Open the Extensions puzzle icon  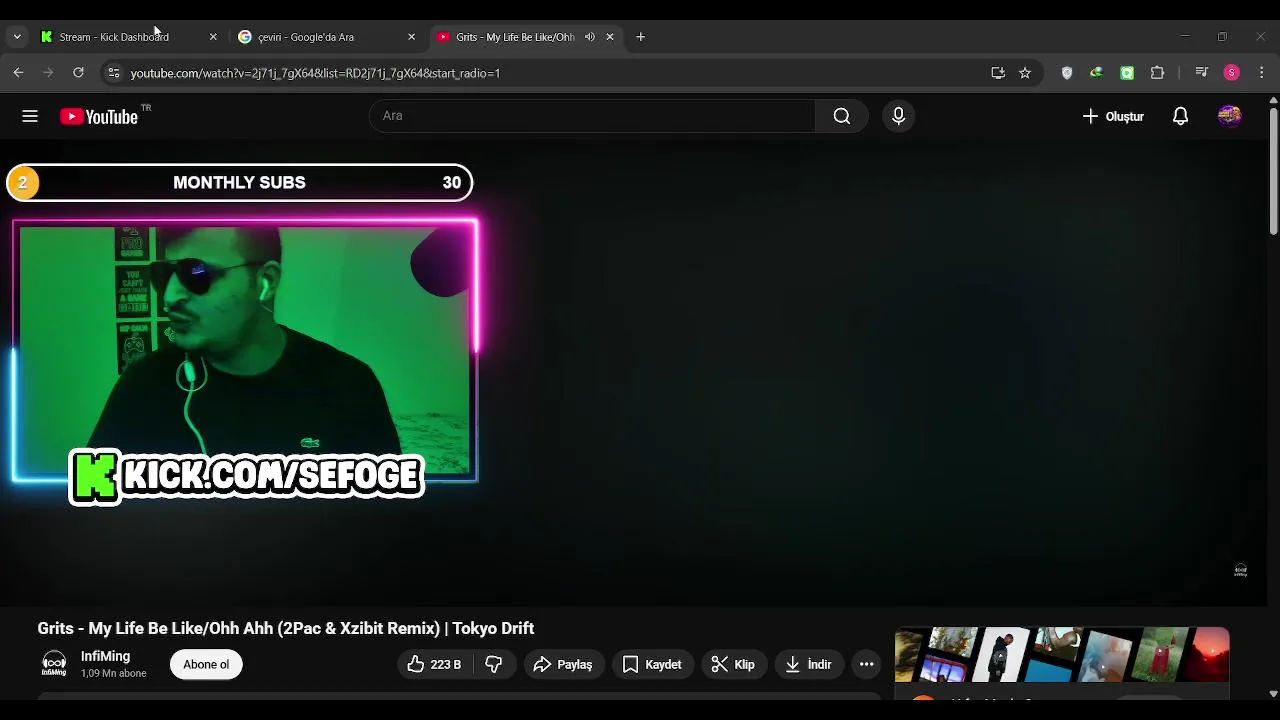point(1158,73)
